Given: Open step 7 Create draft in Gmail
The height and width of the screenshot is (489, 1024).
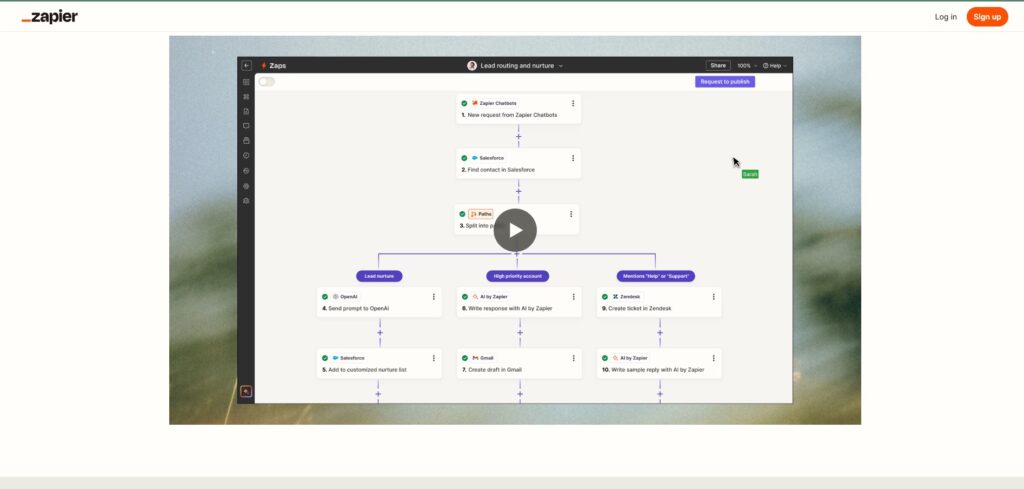Looking at the screenshot, I should 519,364.
